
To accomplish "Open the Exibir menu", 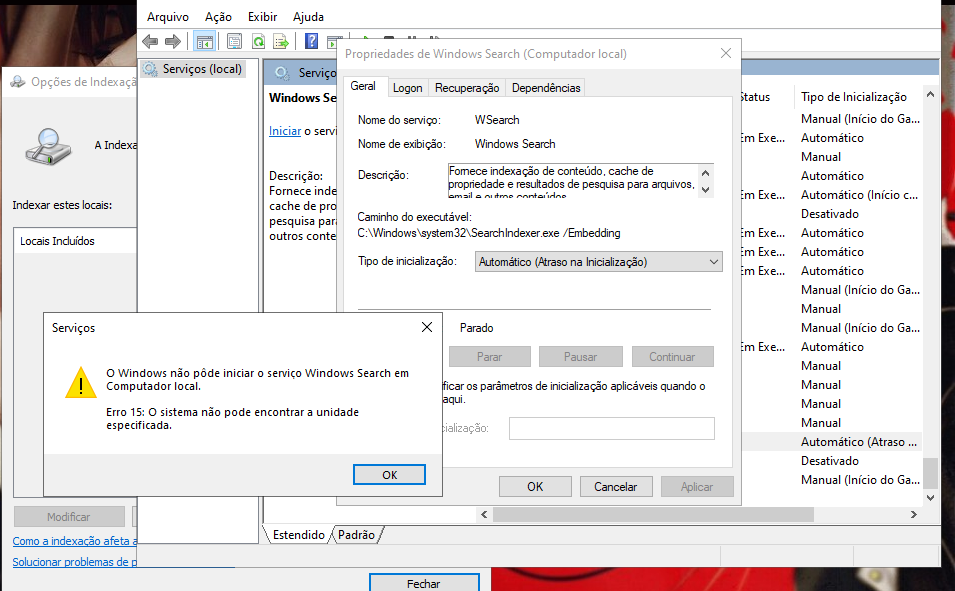I will click(263, 17).
